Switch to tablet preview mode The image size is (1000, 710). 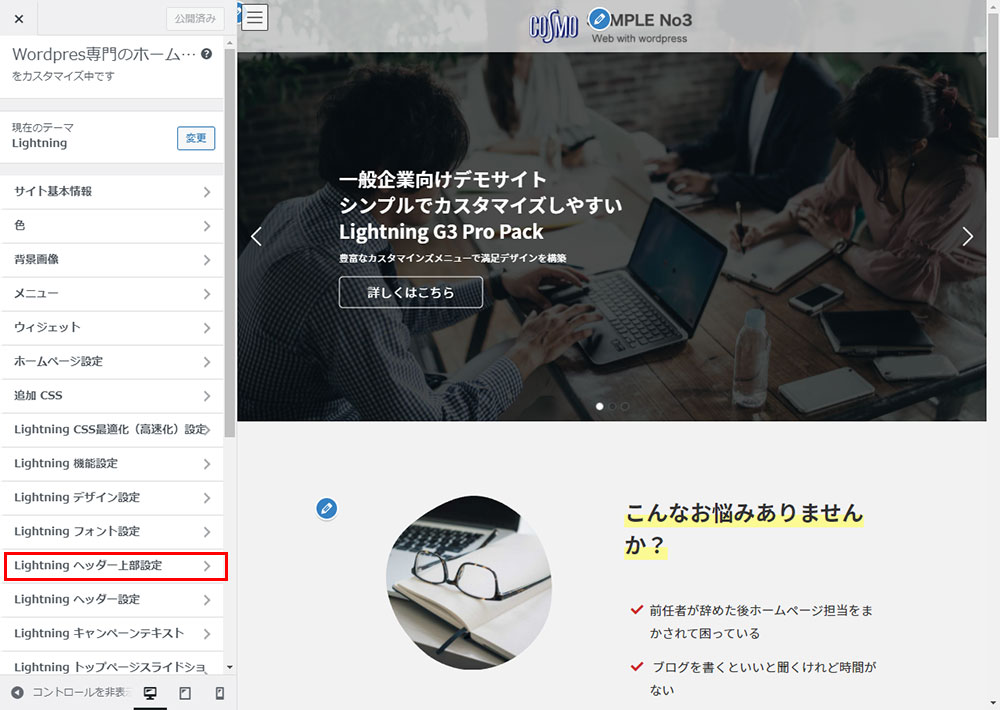[185, 693]
